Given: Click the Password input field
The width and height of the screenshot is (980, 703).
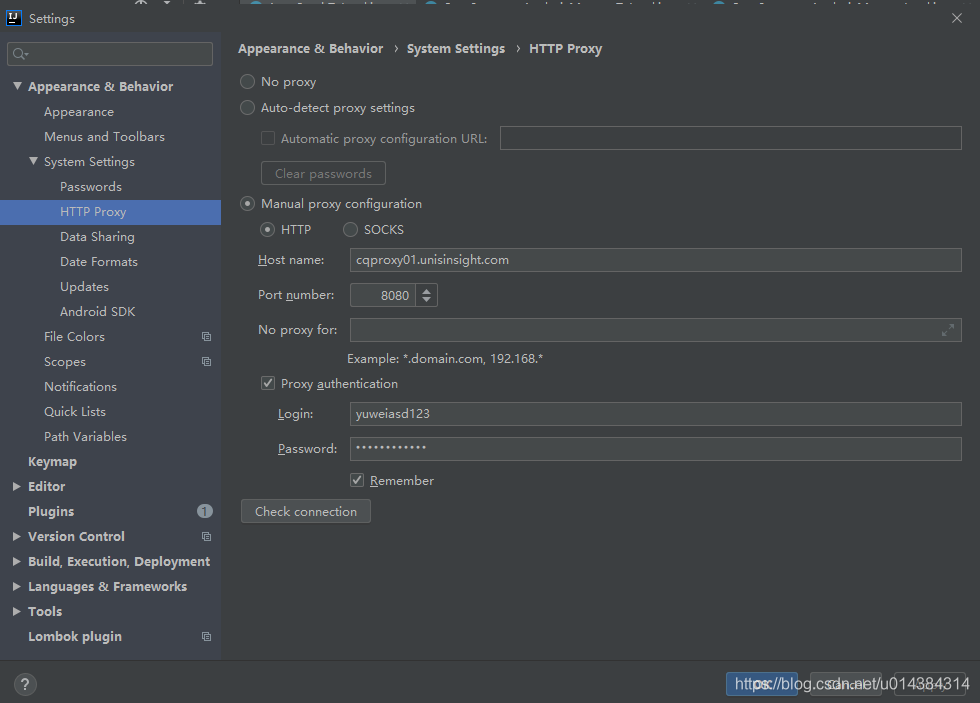Looking at the screenshot, I should tap(656, 449).
